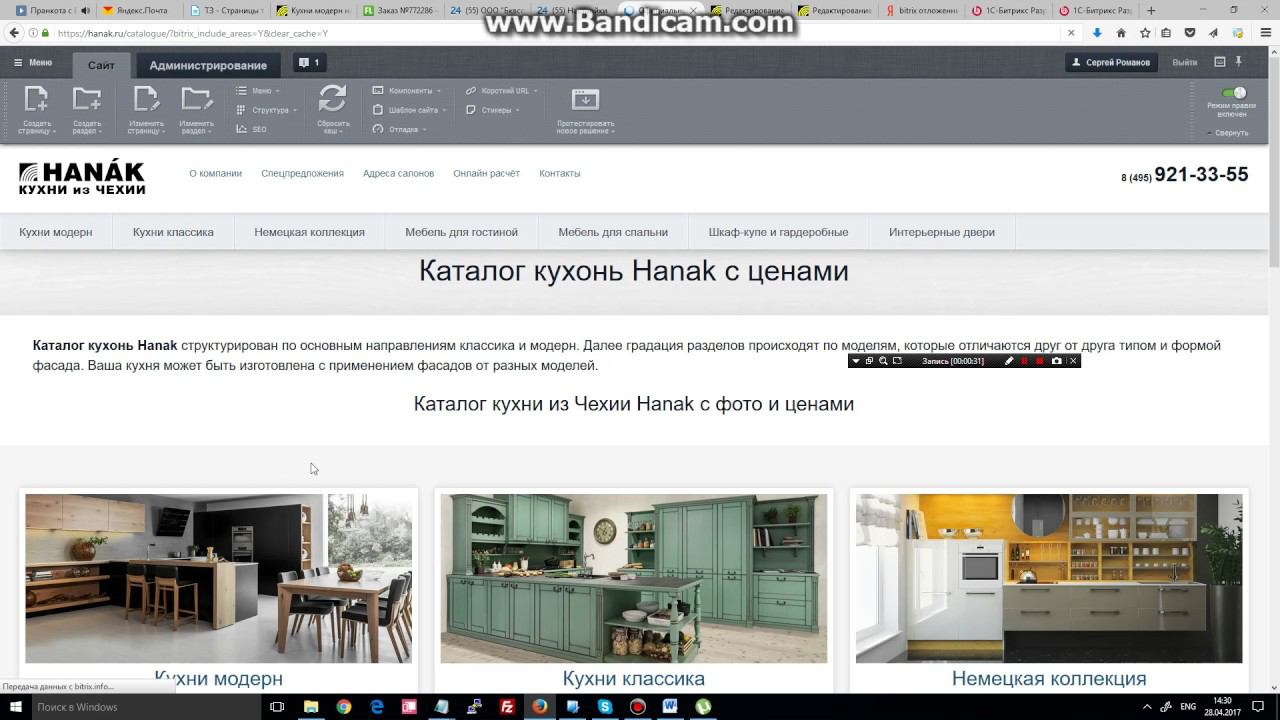1280x720 pixels.
Task: Open the Кухни классика menu item
Action: 173,232
